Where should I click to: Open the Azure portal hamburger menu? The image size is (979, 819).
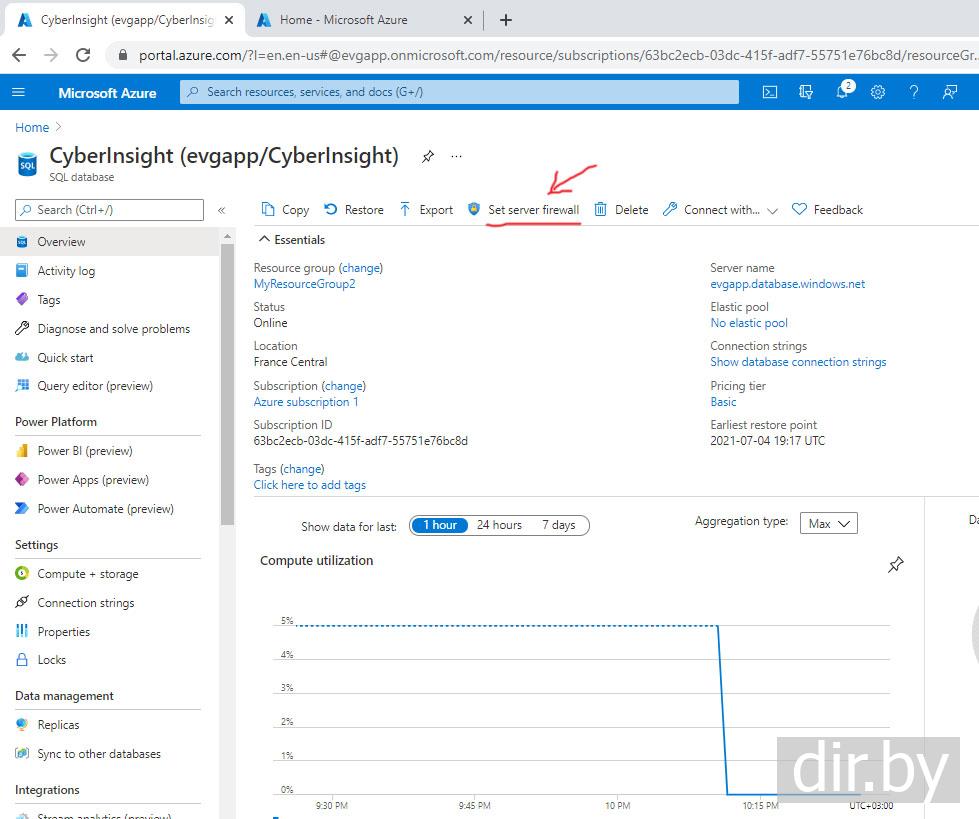[18, 92]
